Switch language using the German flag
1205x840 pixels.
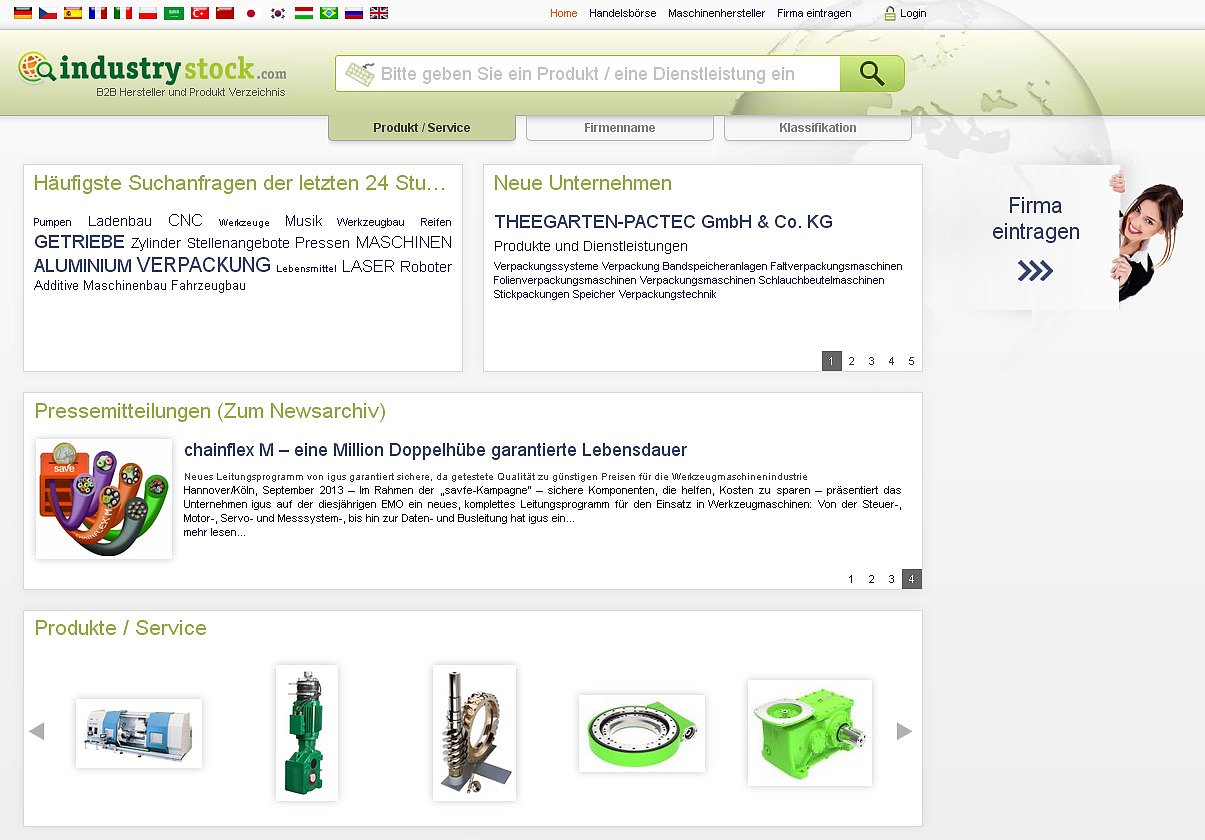(22, 13)
